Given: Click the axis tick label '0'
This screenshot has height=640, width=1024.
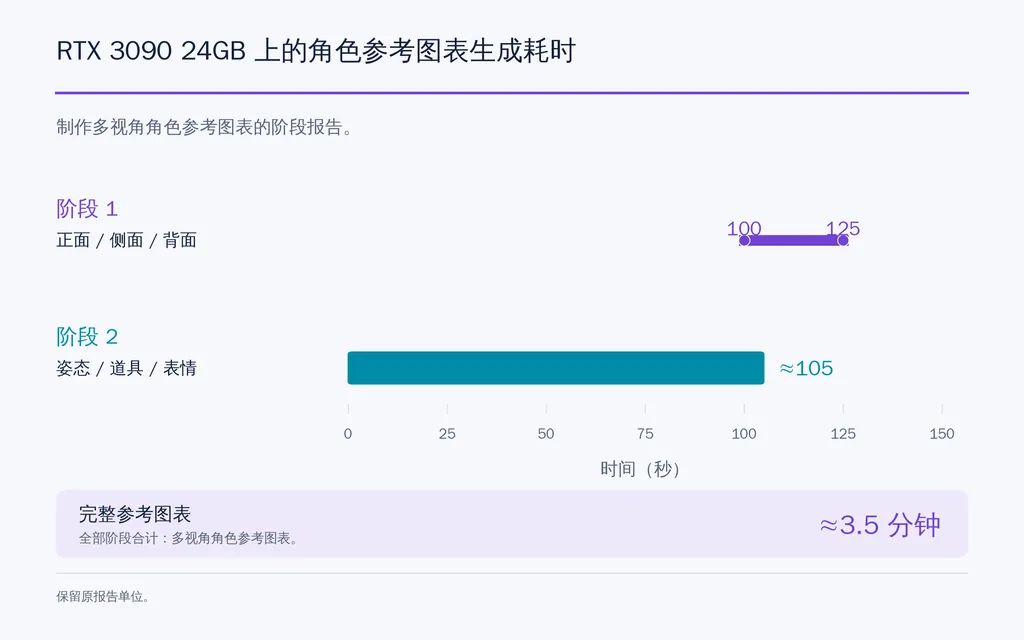Looking at the screenshot, I should tap(348, 434).
